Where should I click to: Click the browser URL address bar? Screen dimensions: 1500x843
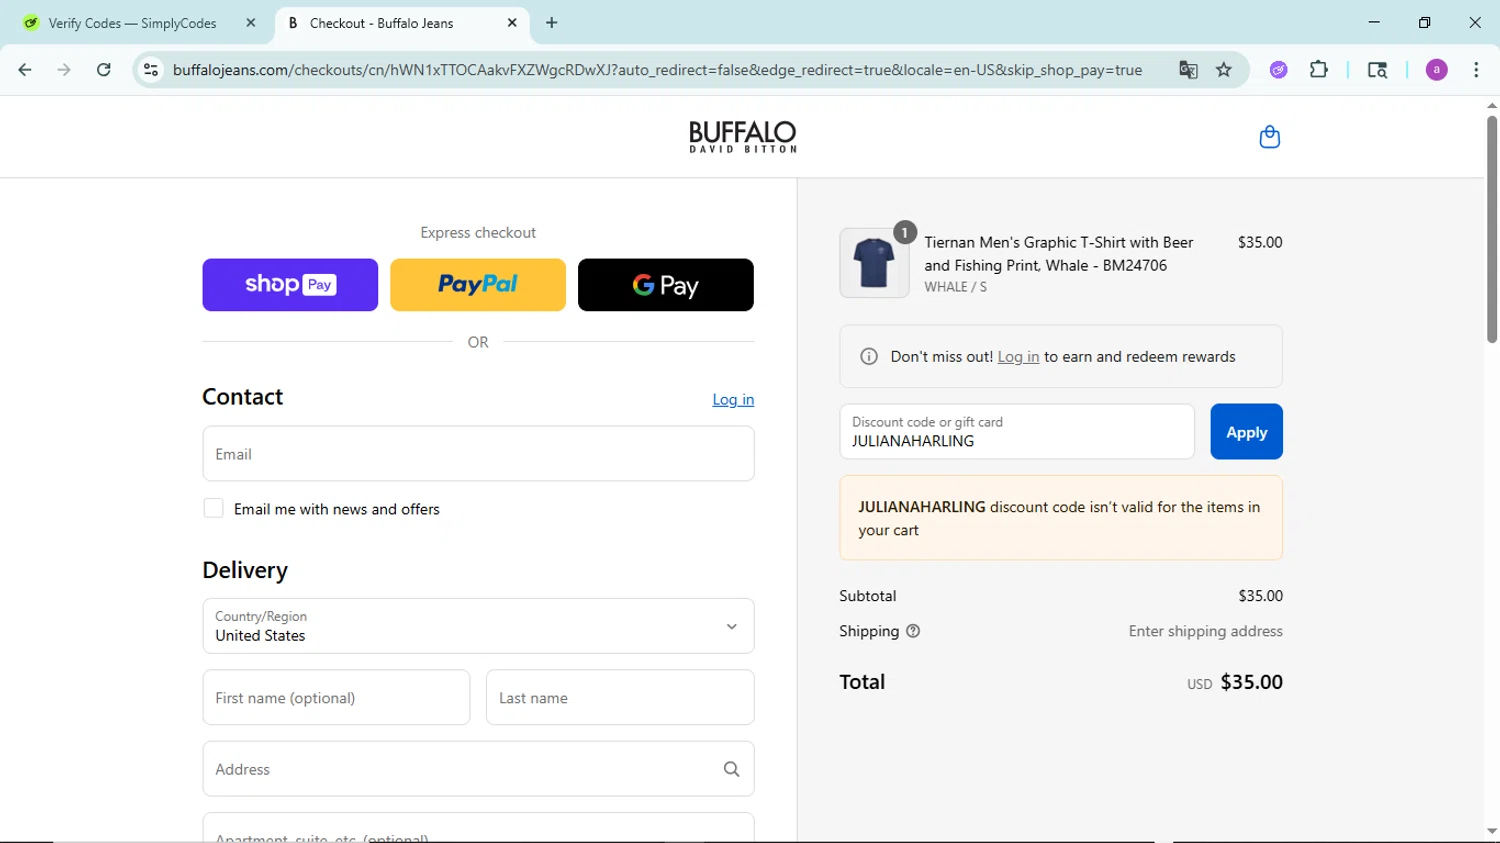(x=657, y=70)
